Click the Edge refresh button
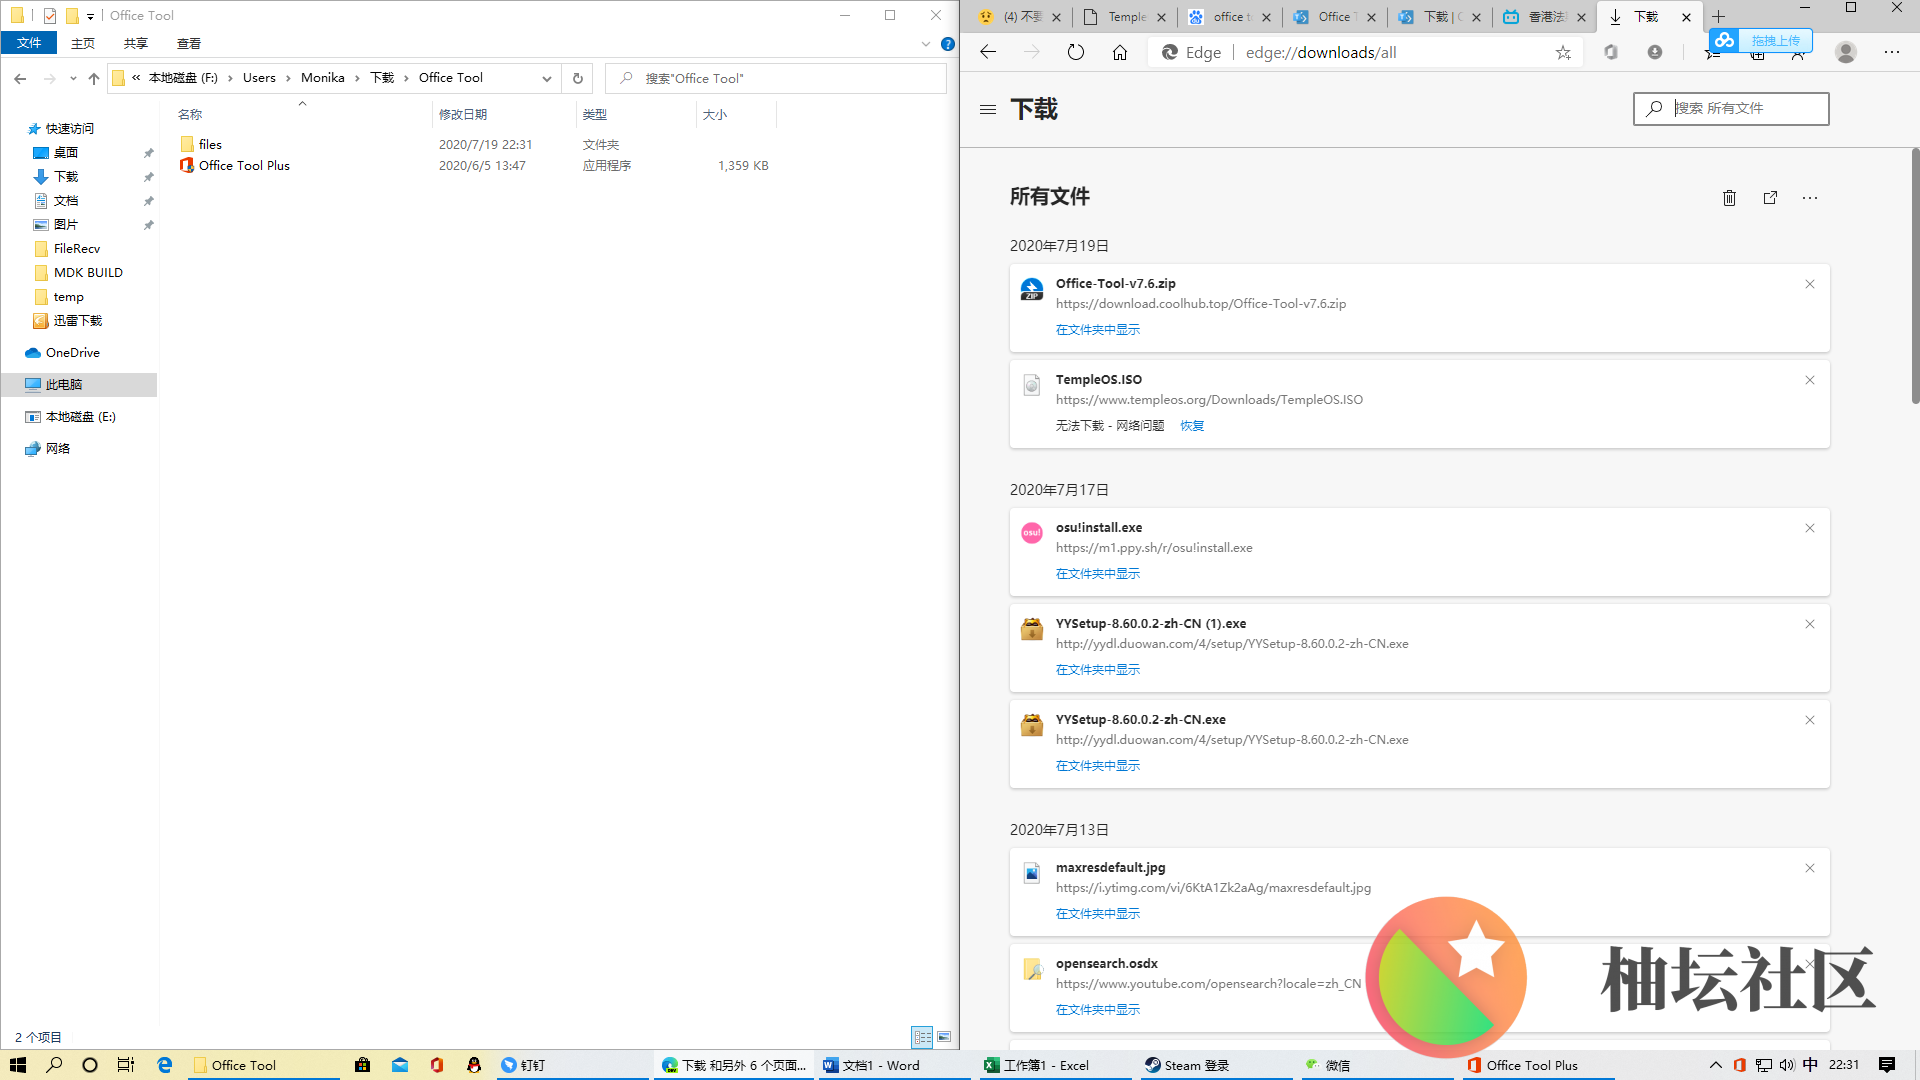This screenshot has width=1920, height=1080. coord(1075,52)
